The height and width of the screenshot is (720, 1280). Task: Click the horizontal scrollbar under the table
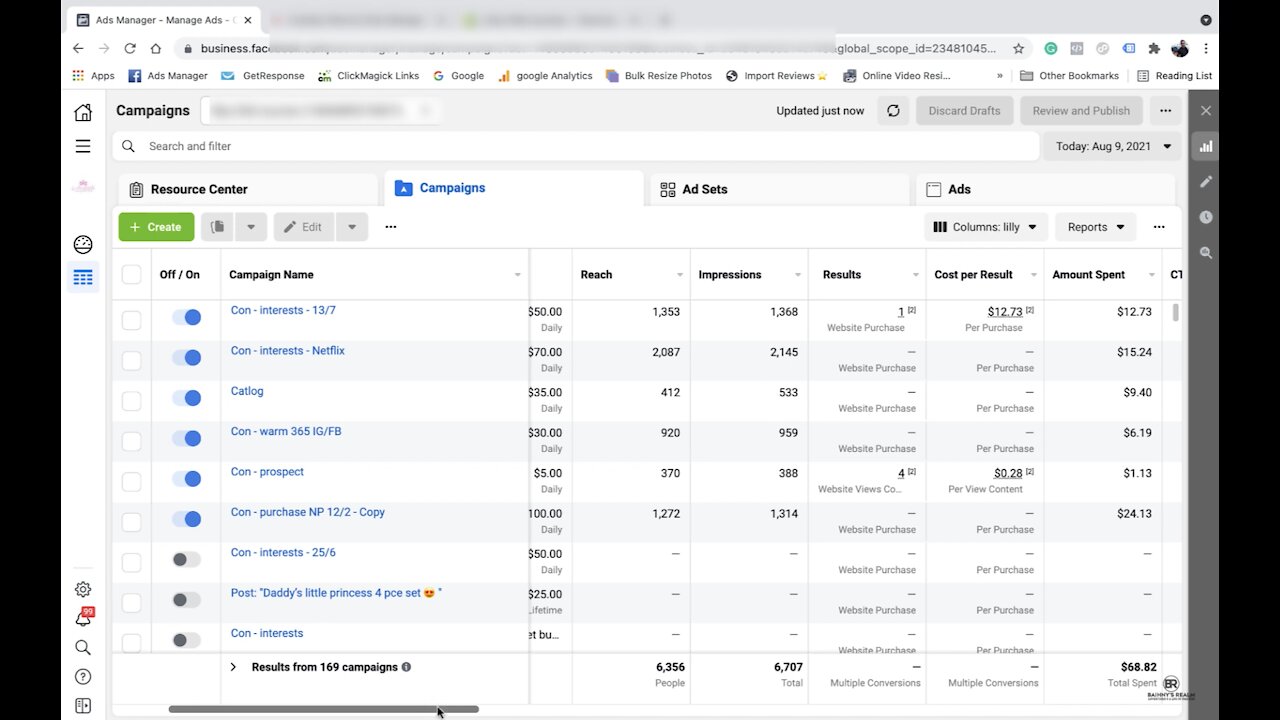point(324,709)
